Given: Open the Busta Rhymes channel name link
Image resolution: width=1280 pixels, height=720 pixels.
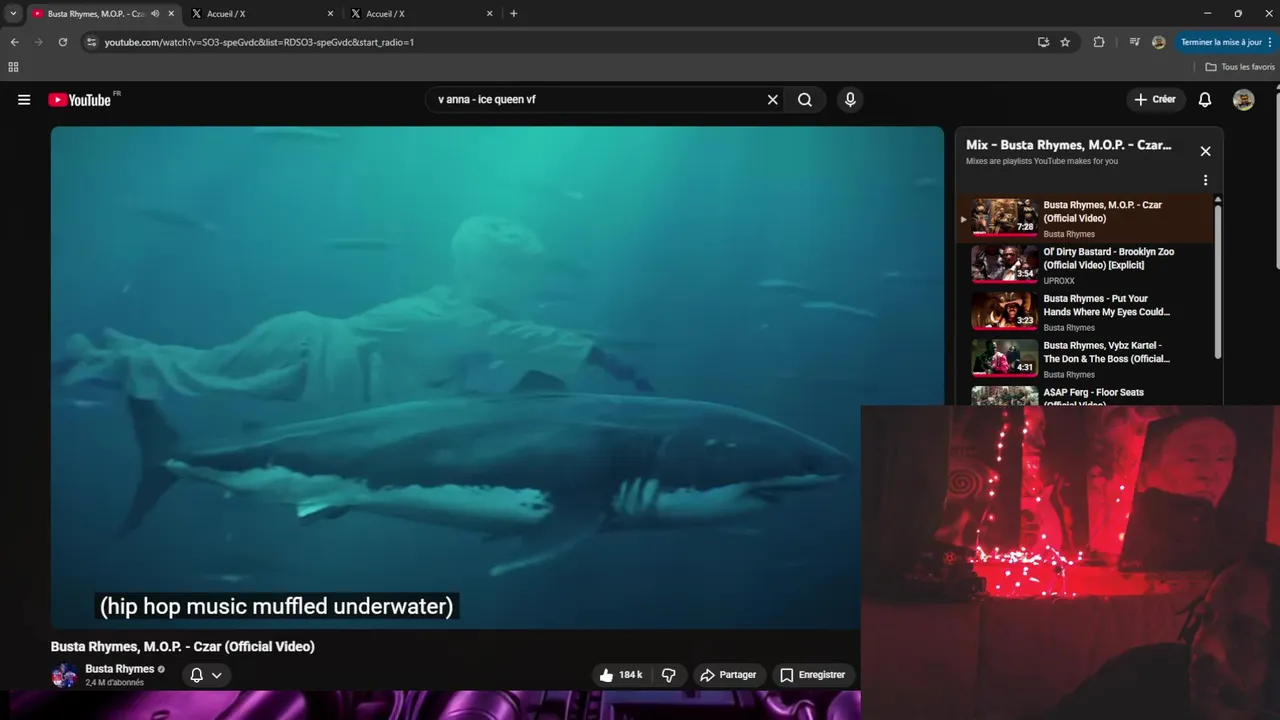Looking at the screenshot, I should tap(120, 669).
